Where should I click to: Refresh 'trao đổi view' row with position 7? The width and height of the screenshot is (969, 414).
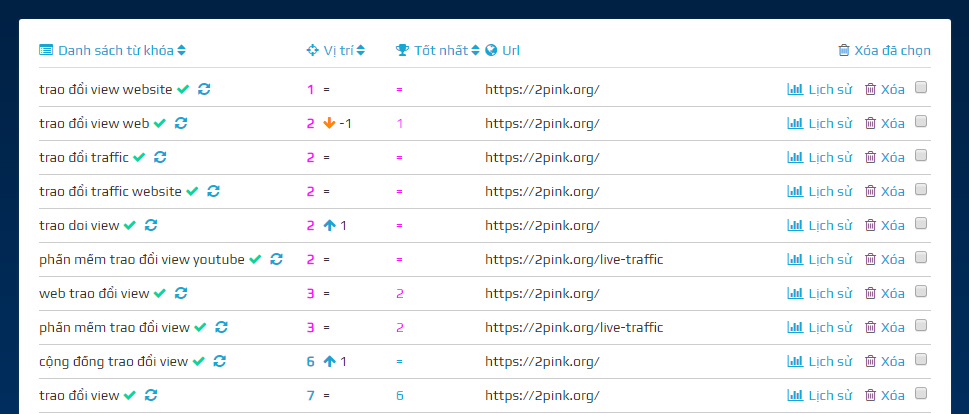[x=151, y=395]
